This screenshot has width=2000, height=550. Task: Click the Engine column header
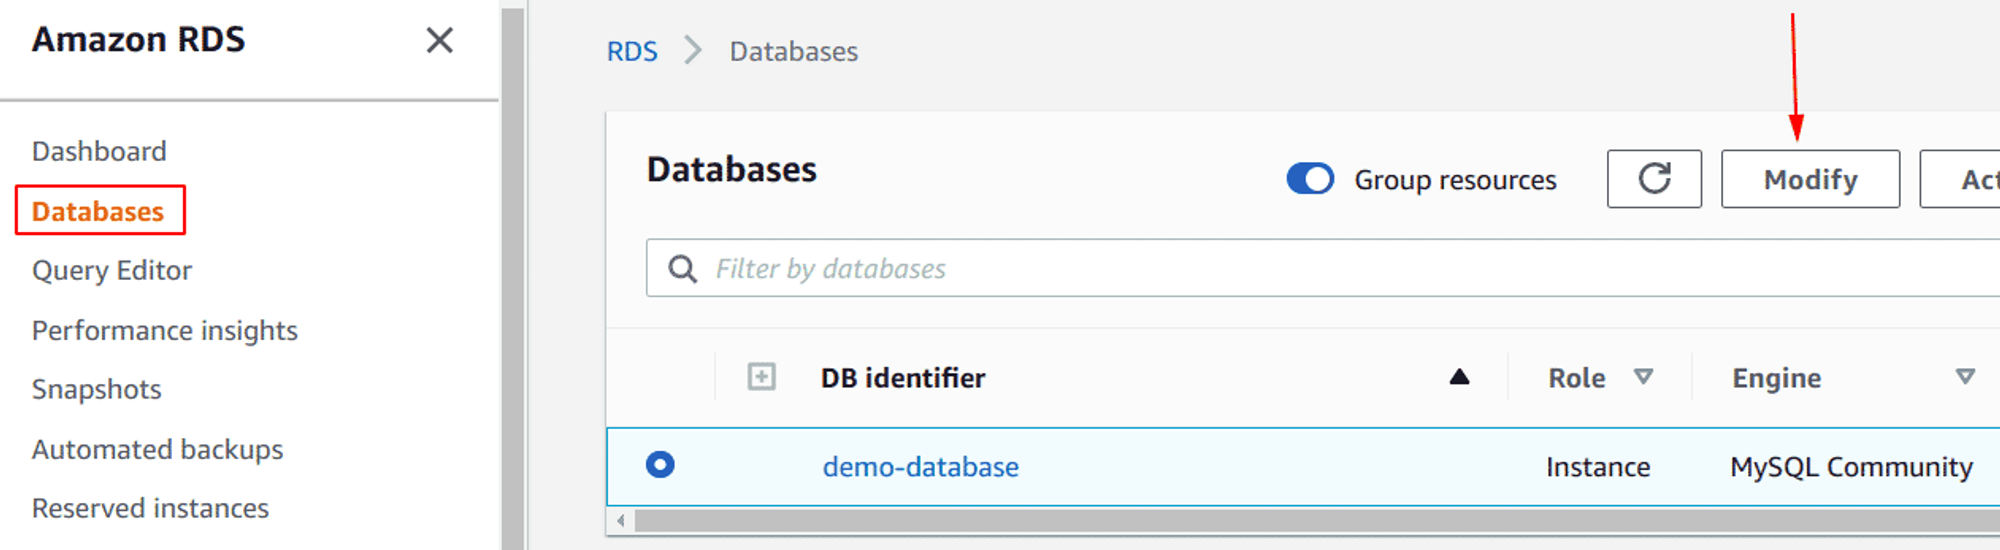tap(1777, 378)
